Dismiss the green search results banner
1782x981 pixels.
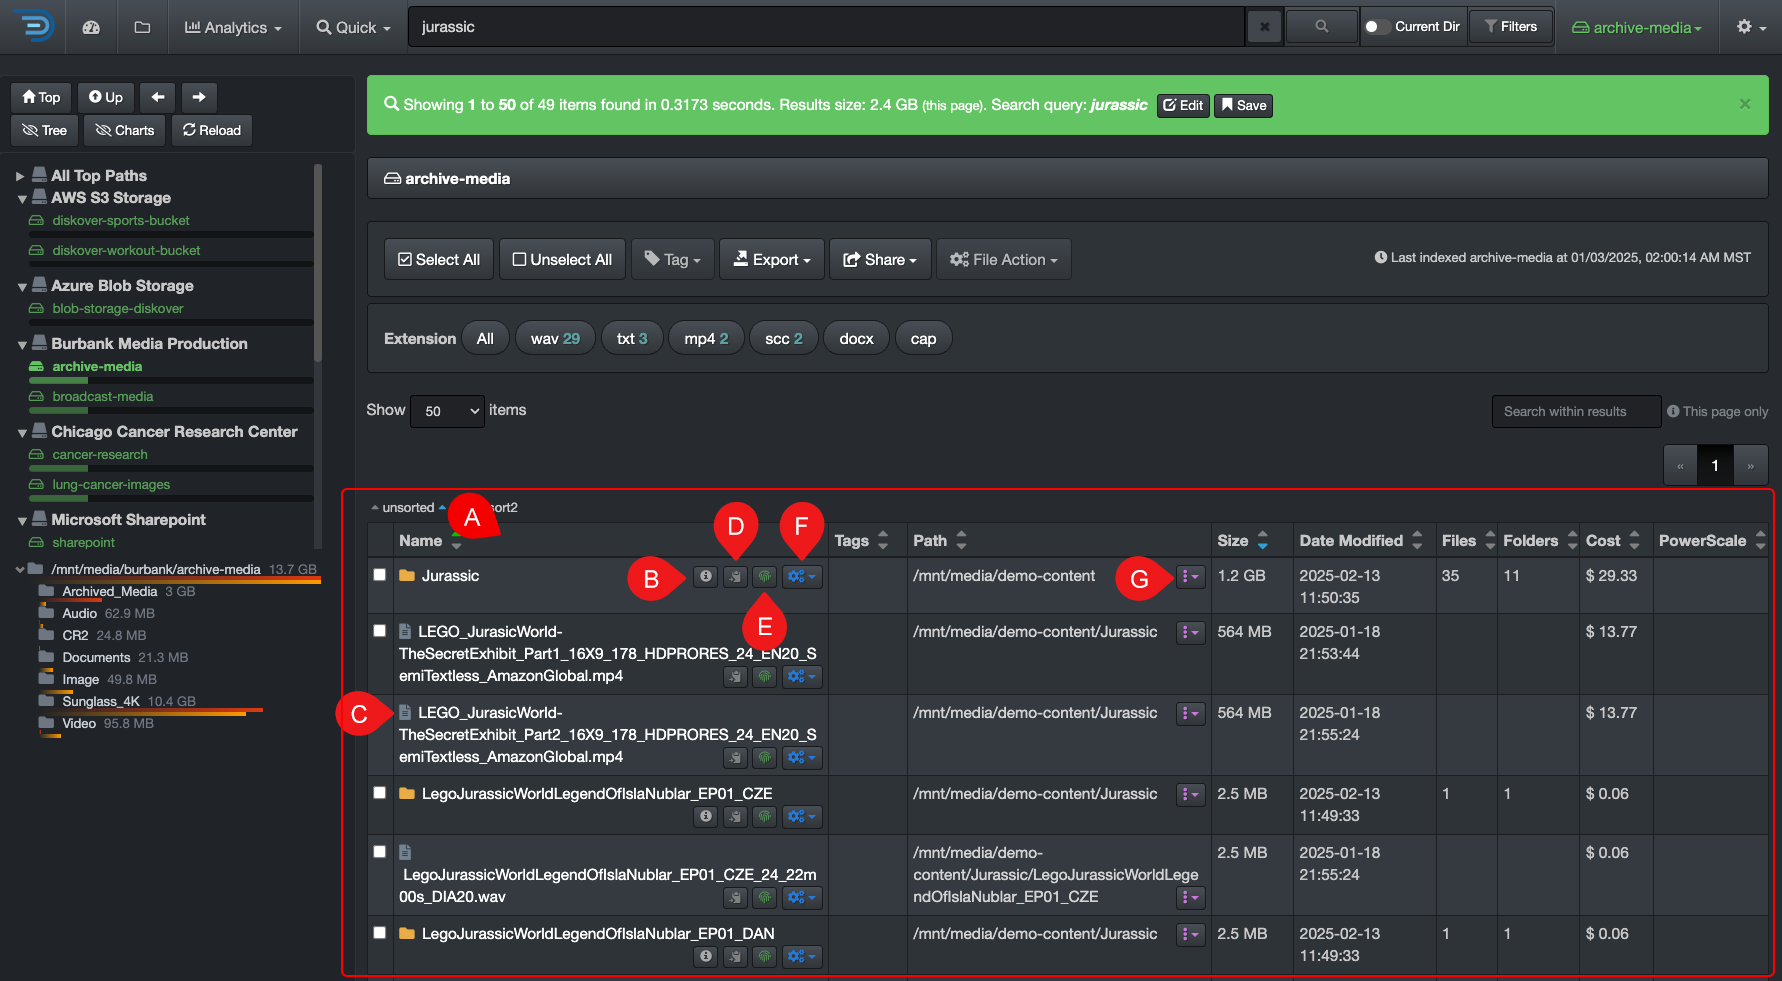tap(1744, 104)
